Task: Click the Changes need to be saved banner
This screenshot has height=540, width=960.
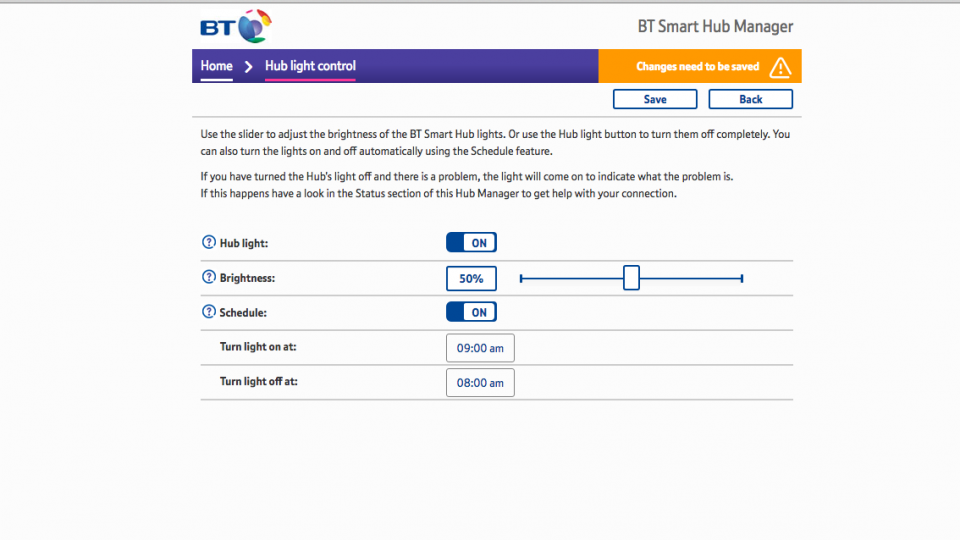Action: point(700,66)
